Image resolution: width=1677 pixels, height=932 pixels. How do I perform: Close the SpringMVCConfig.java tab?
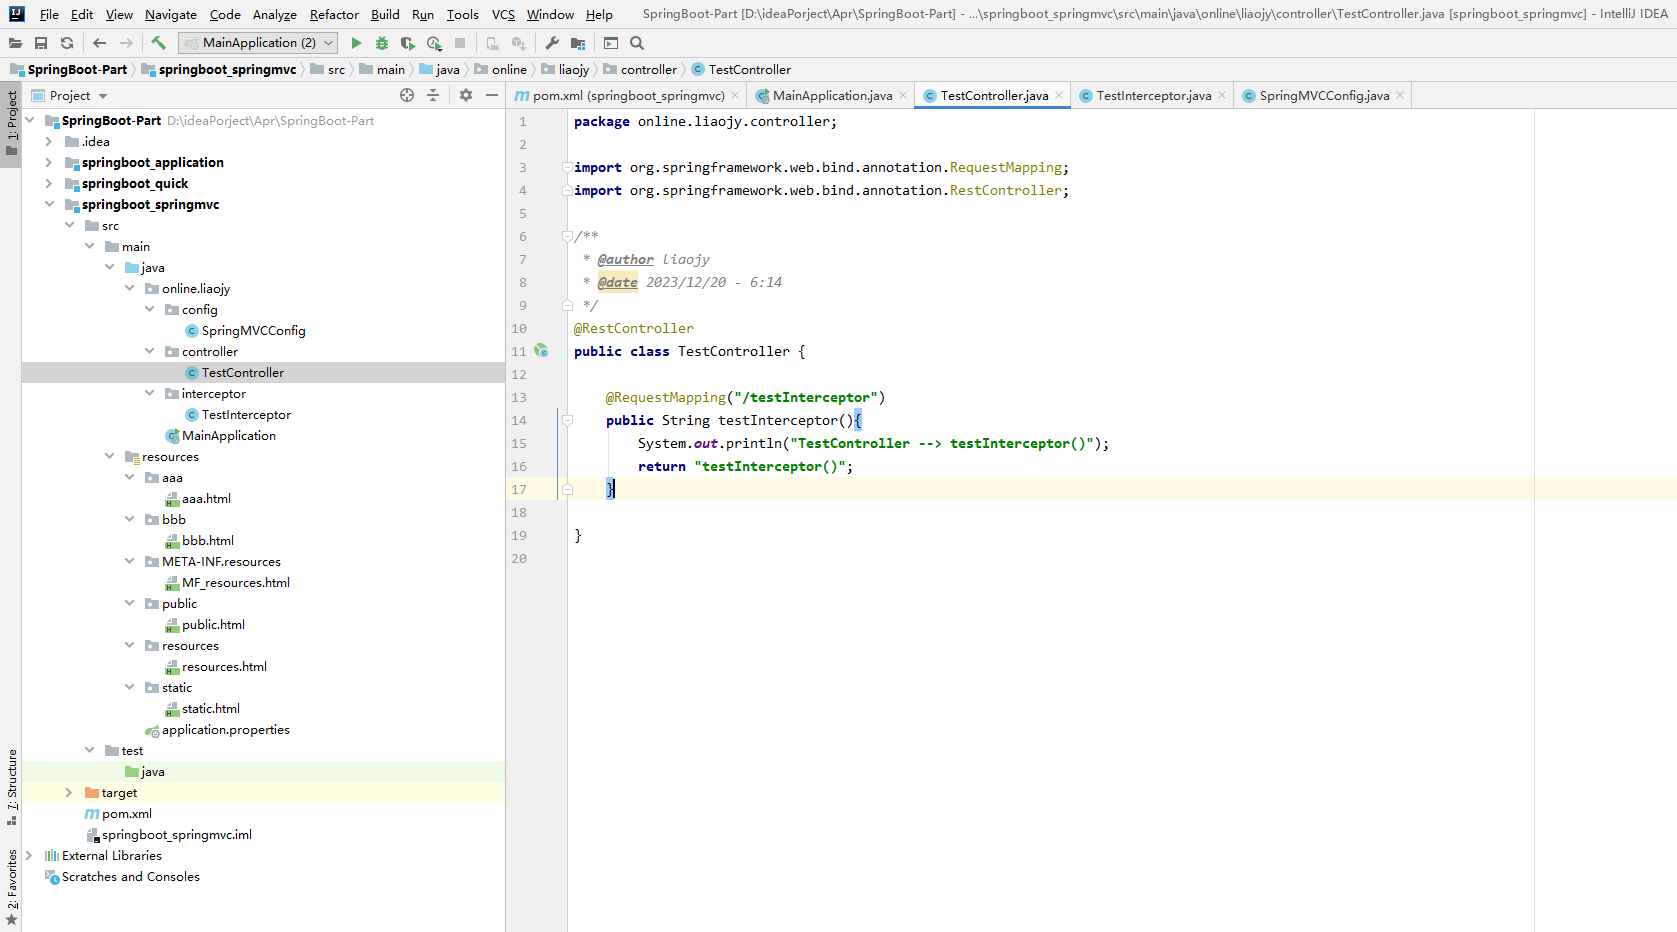[1400, 95]
